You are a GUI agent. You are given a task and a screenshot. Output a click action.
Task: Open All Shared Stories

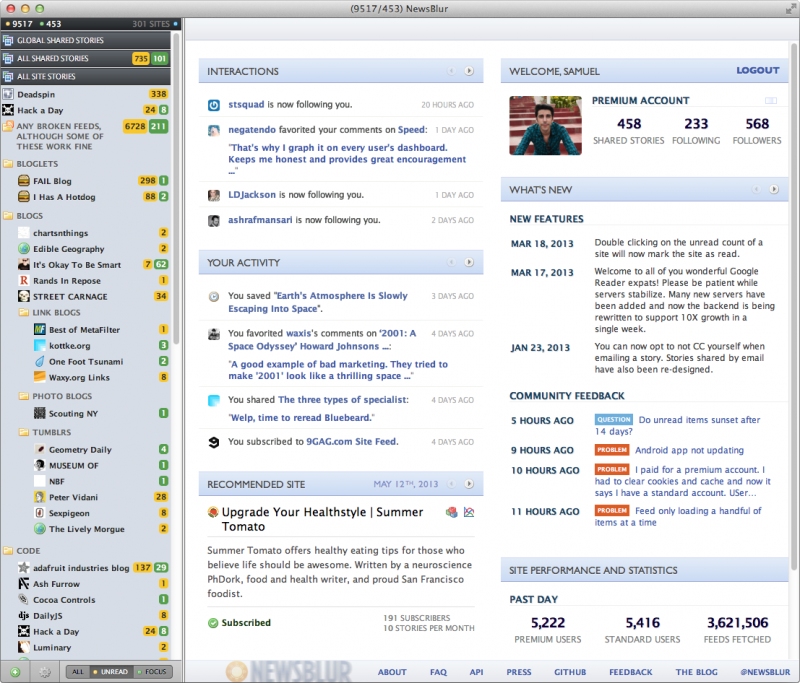[x=86, y=58]
